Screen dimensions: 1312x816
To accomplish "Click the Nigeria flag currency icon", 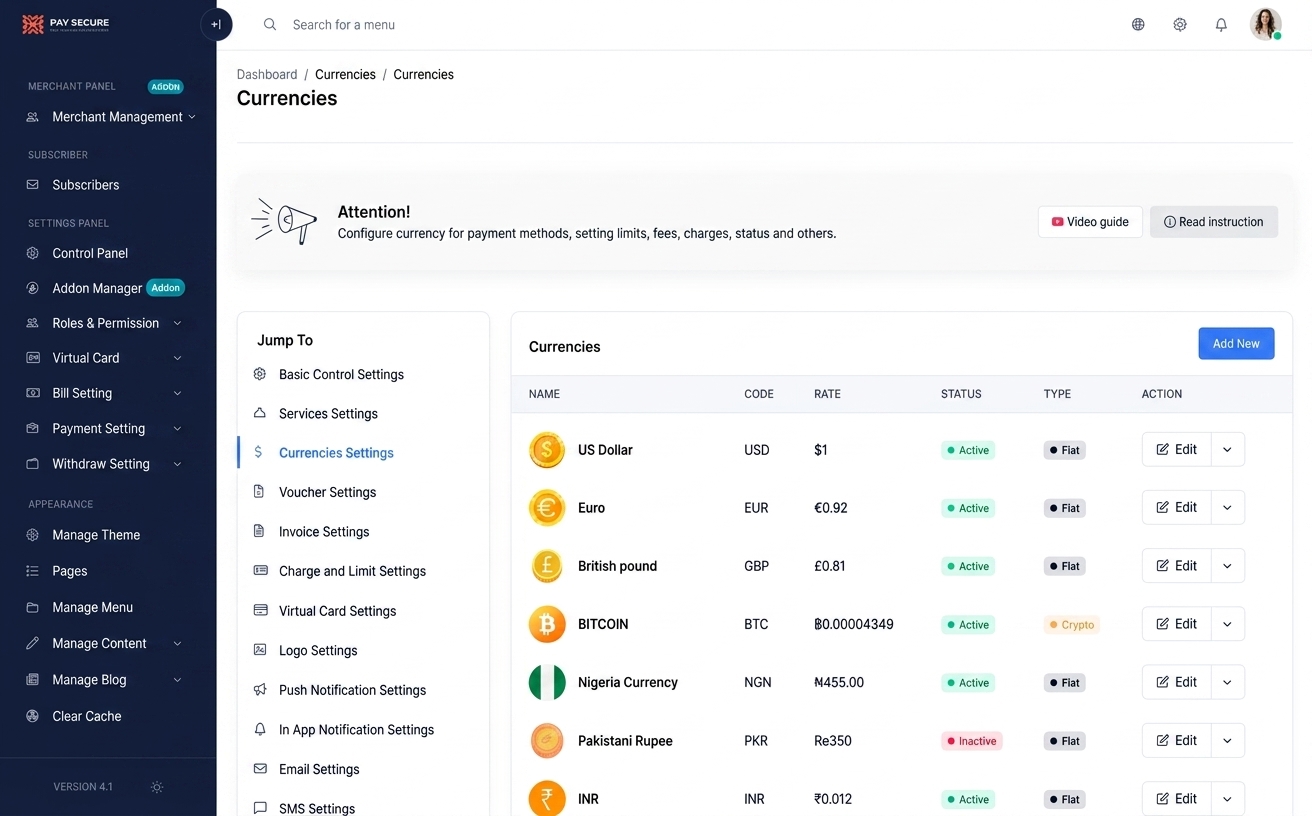I will coord(547,682).
